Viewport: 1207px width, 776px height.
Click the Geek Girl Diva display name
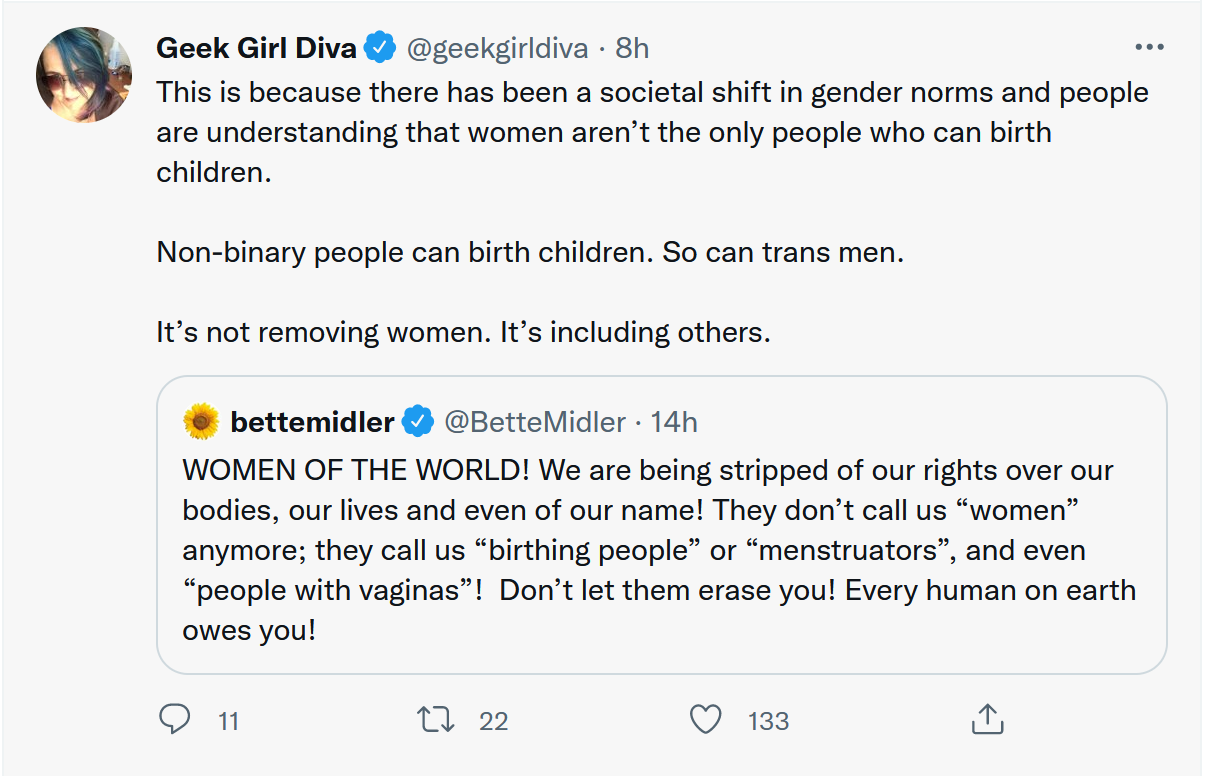click(256, 47)
